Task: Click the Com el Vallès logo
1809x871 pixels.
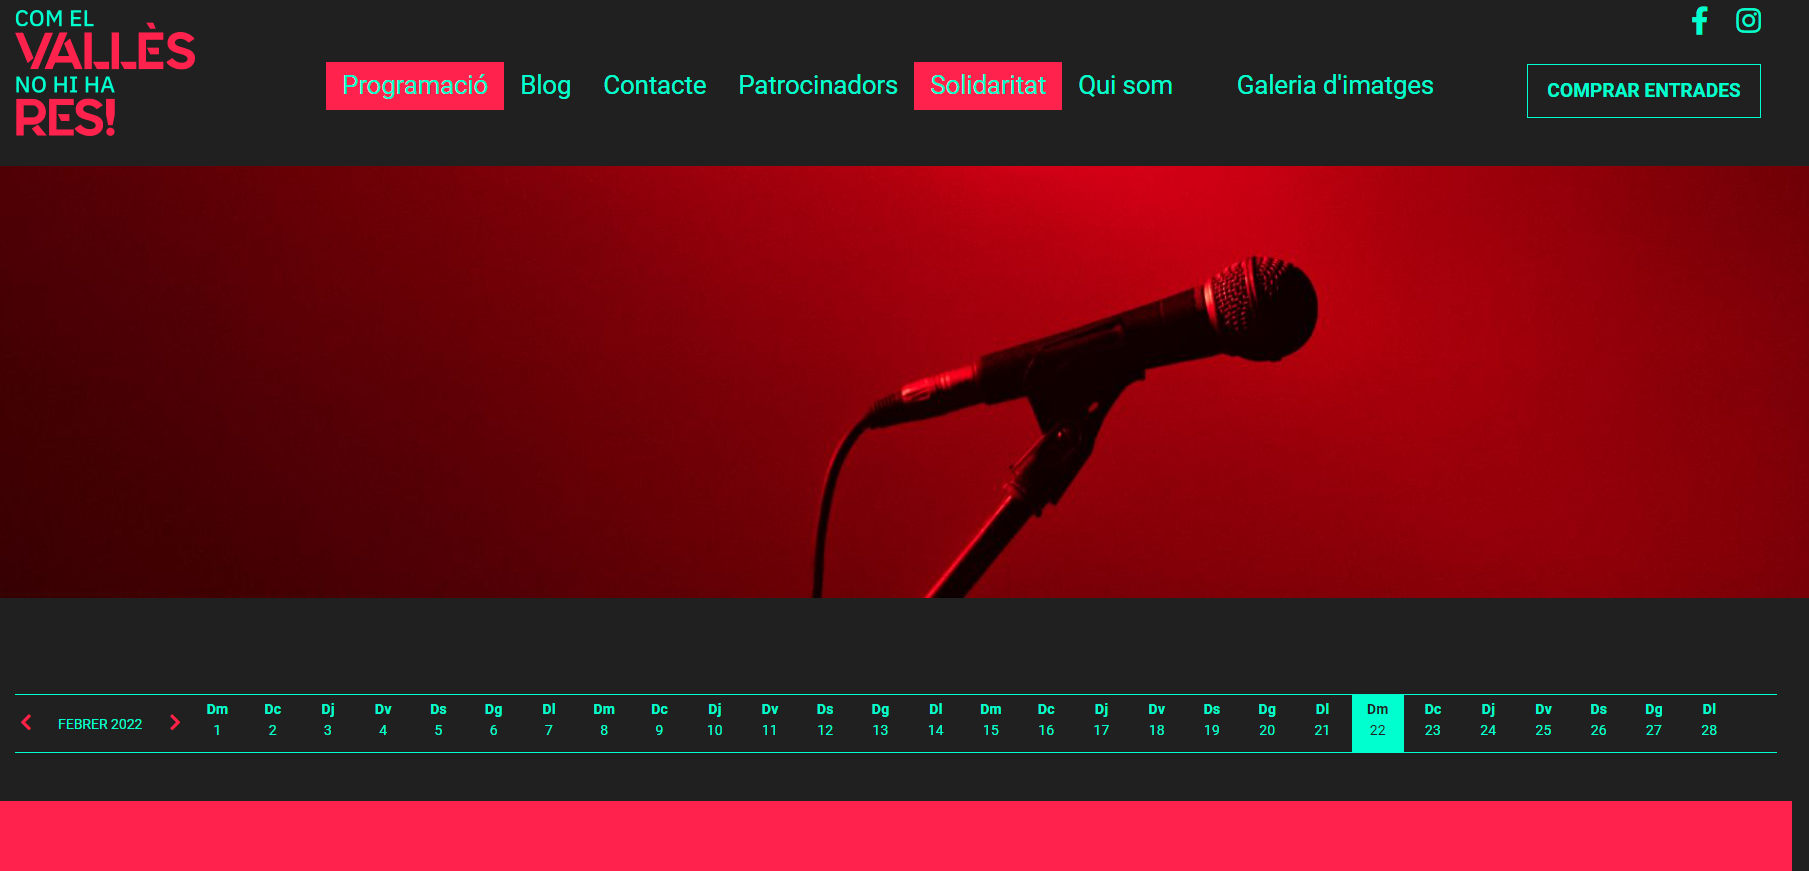Action: coord(105,76)
